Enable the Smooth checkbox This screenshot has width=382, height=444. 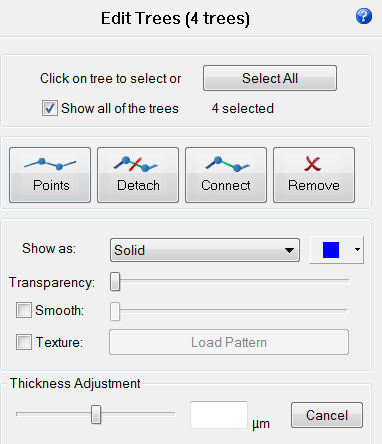coord(24,310)
